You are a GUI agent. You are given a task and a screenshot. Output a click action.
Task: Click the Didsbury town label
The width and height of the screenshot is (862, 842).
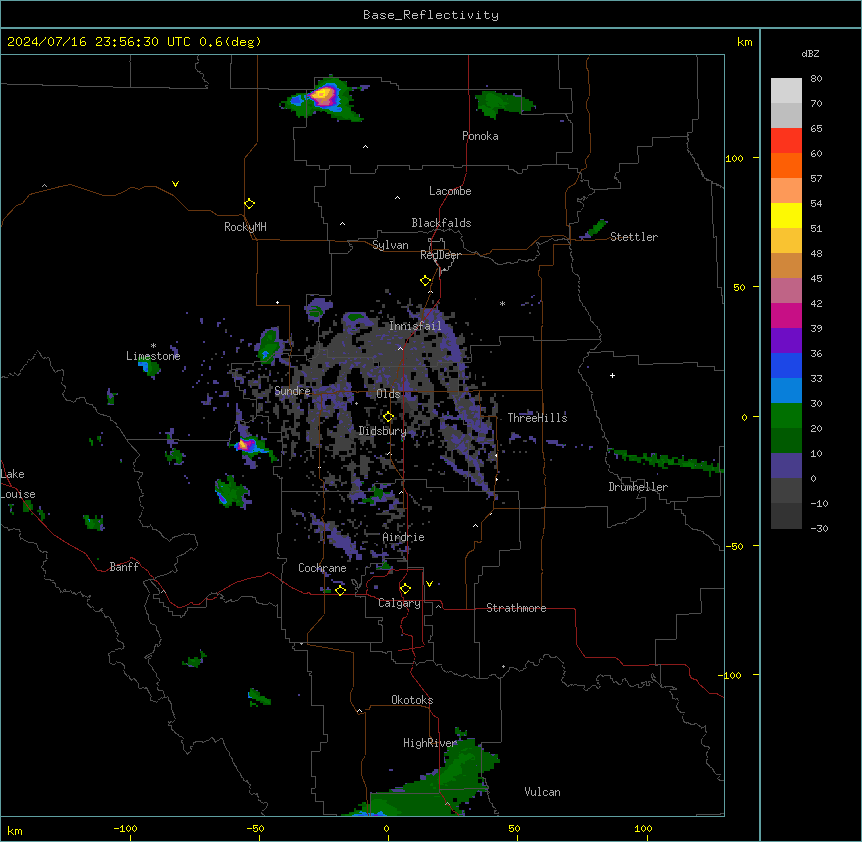point(383,431)
